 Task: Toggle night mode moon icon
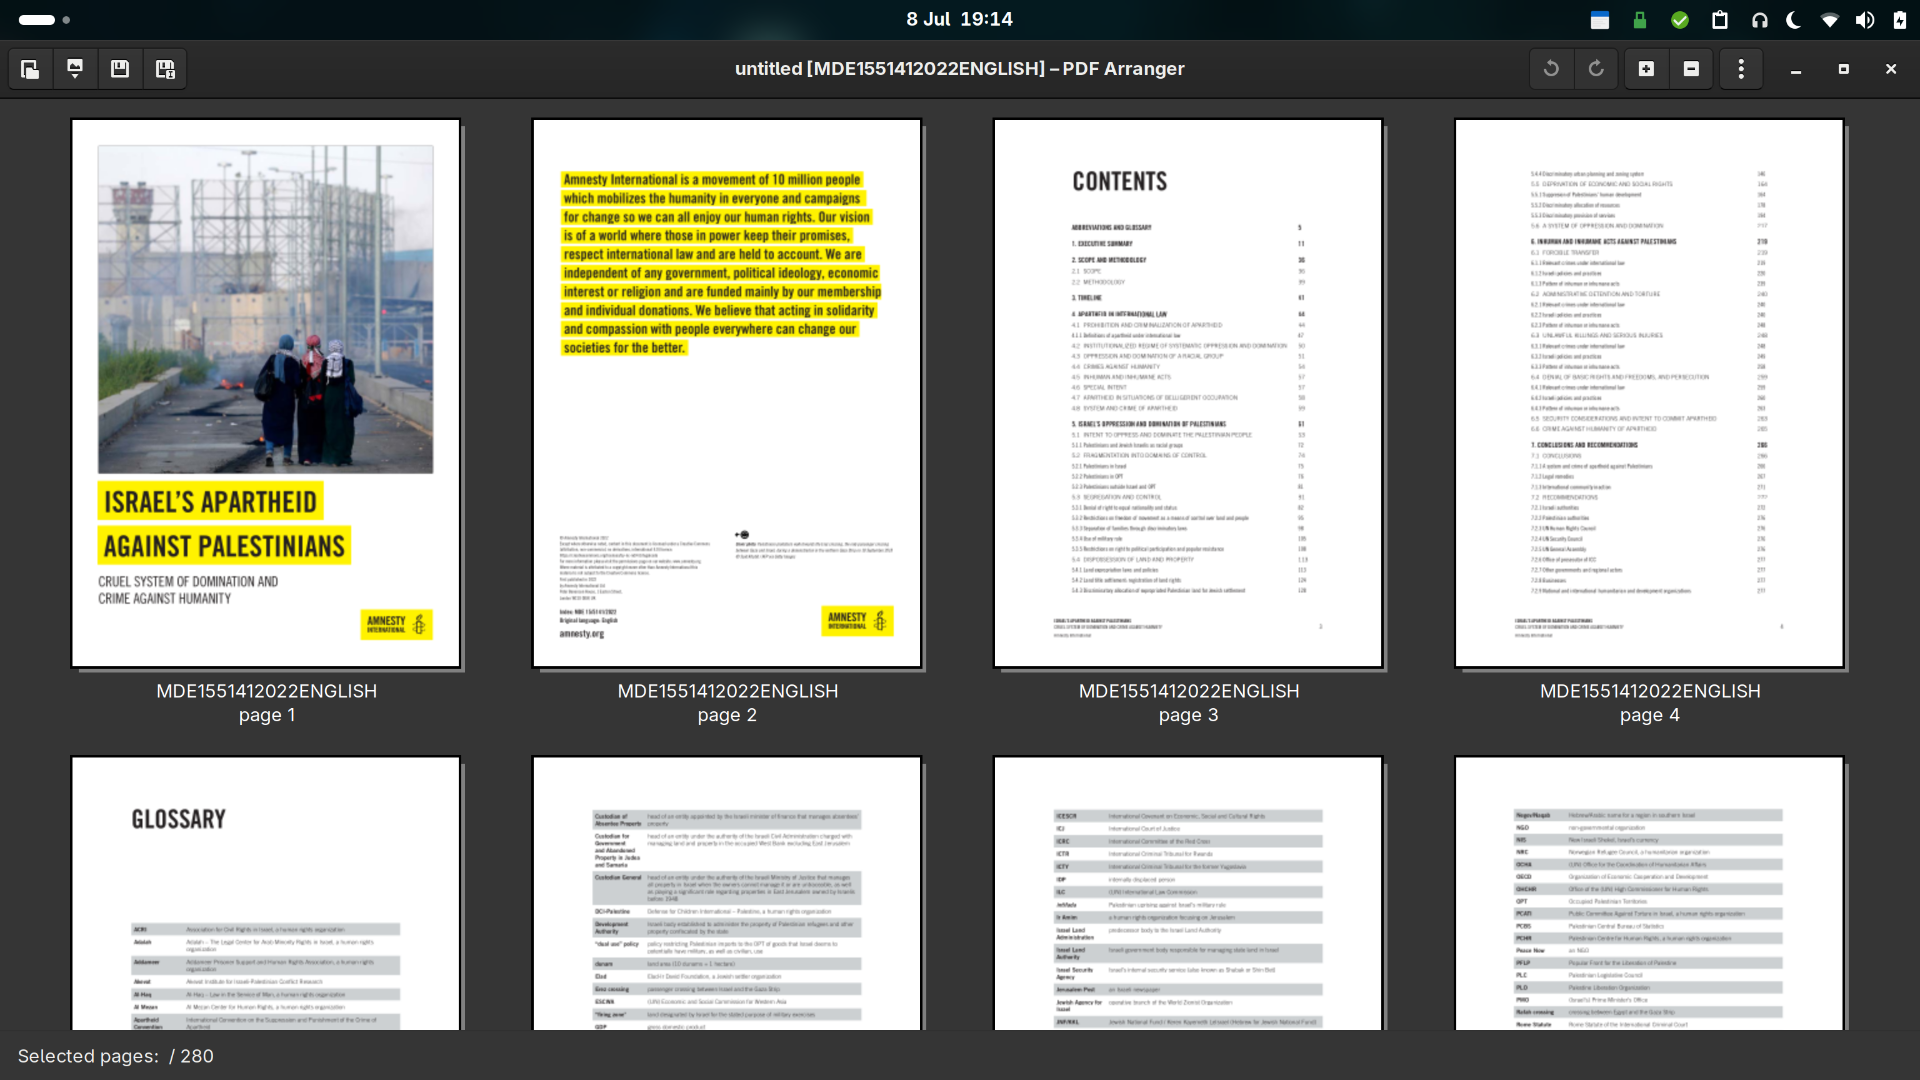1794,20
